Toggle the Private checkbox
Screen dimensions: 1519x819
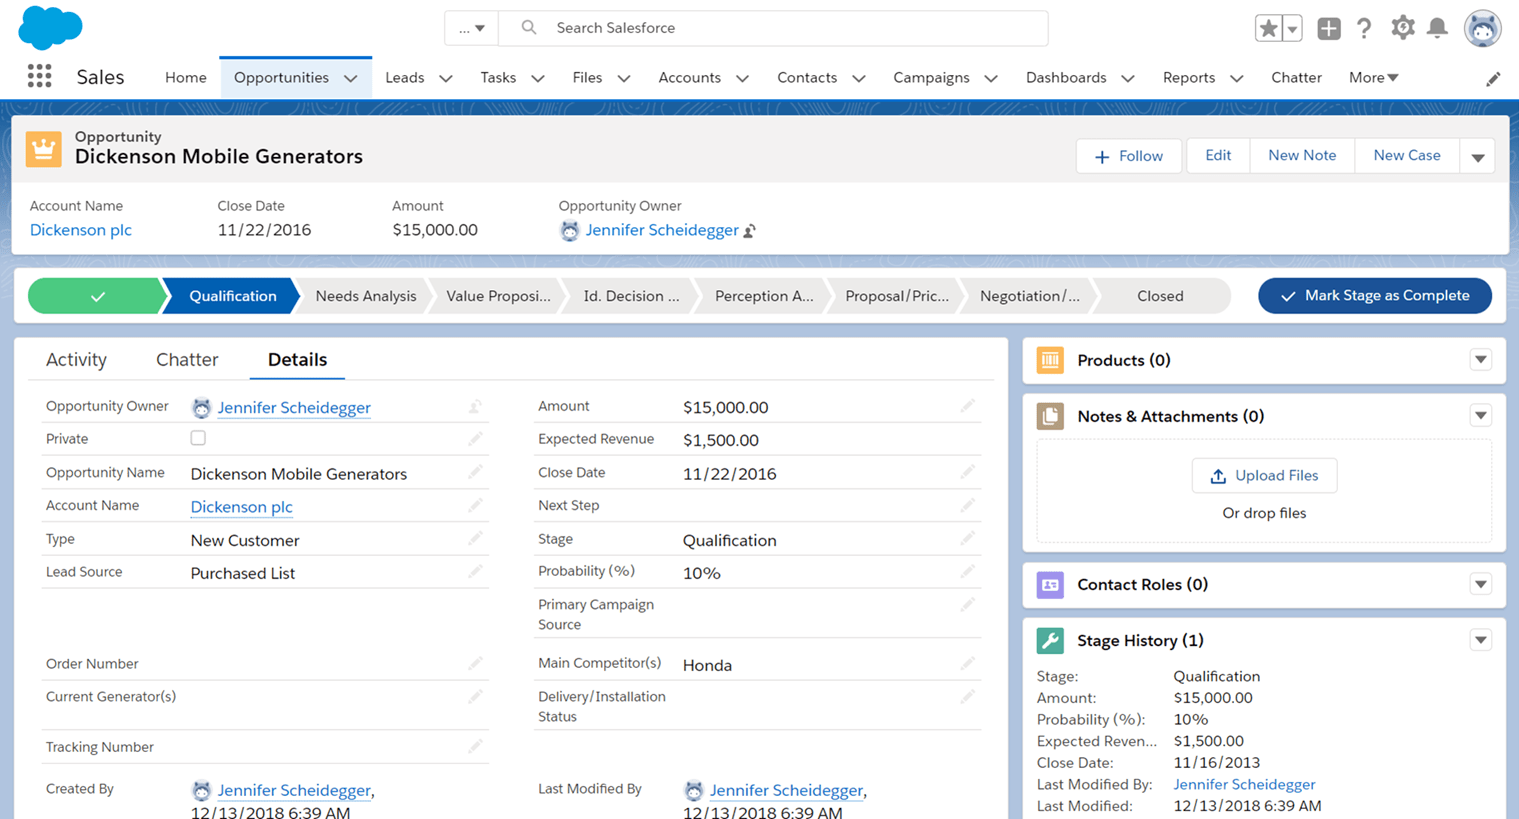tap(198, 438)
